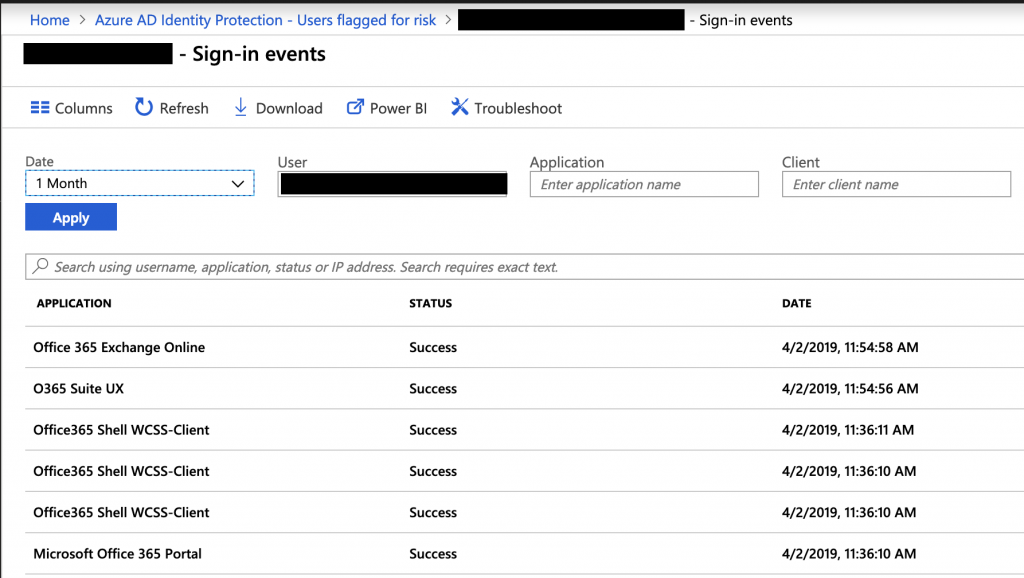Viewport: 1024px width, 578px height.
Task: Click the date 4/2/2019, 11:54:56 AM
Action: [850, 389]
